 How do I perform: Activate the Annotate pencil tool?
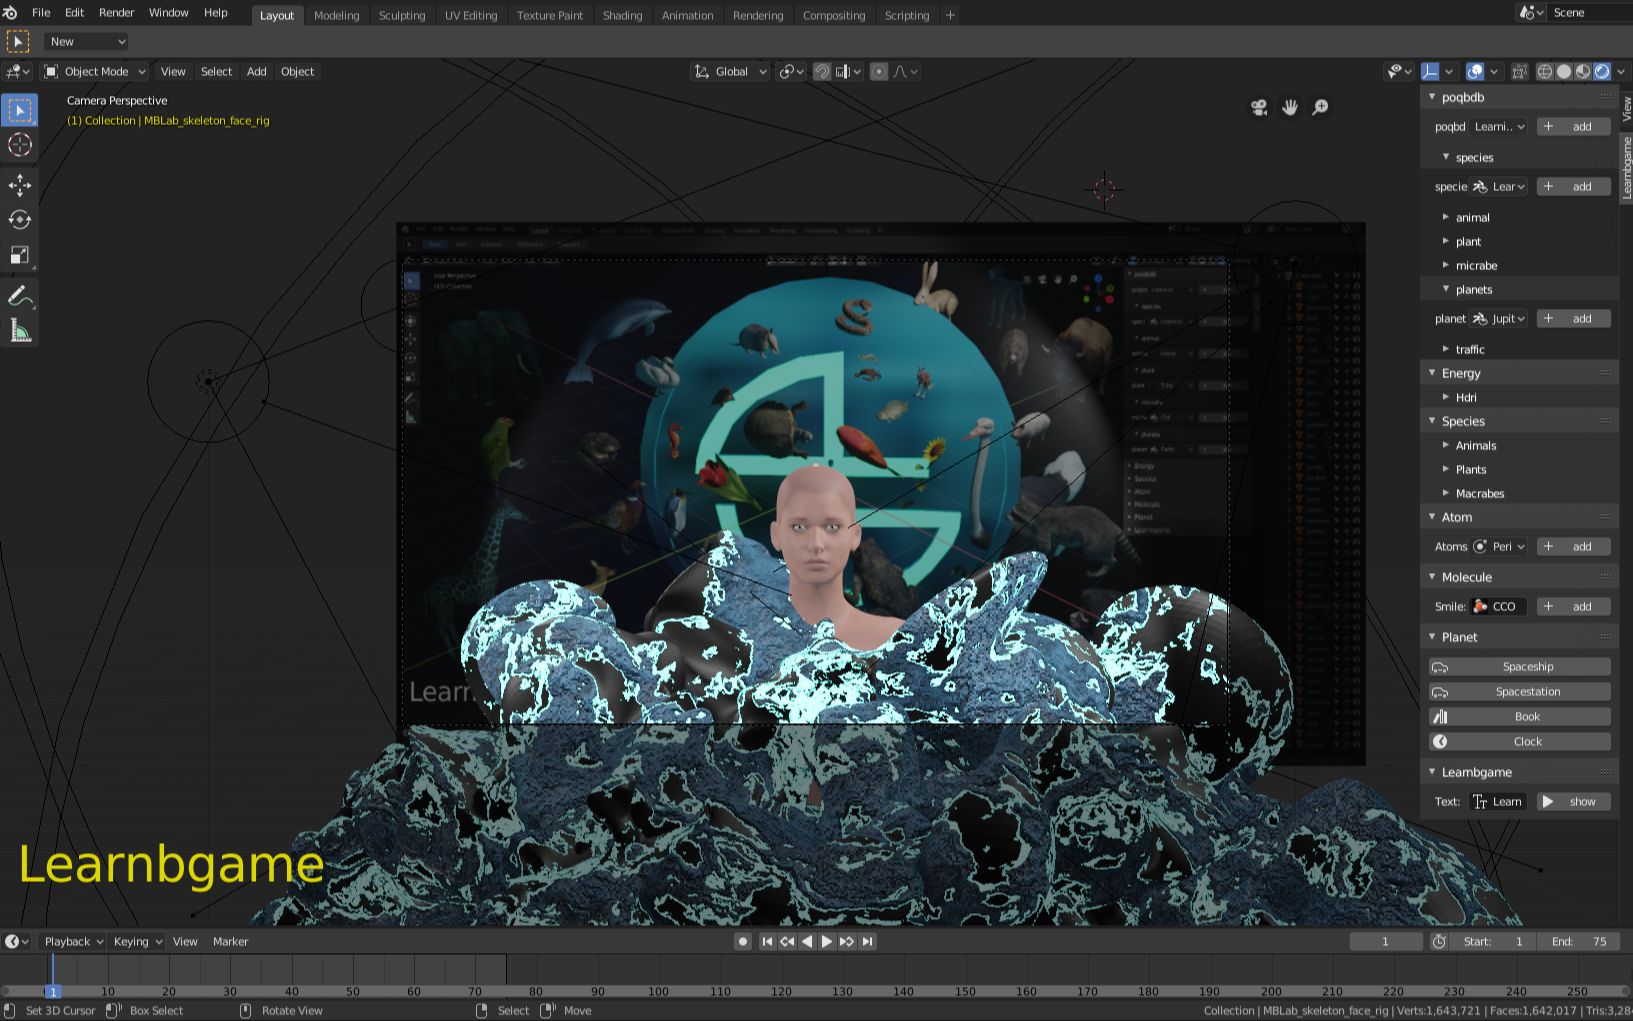19,296
